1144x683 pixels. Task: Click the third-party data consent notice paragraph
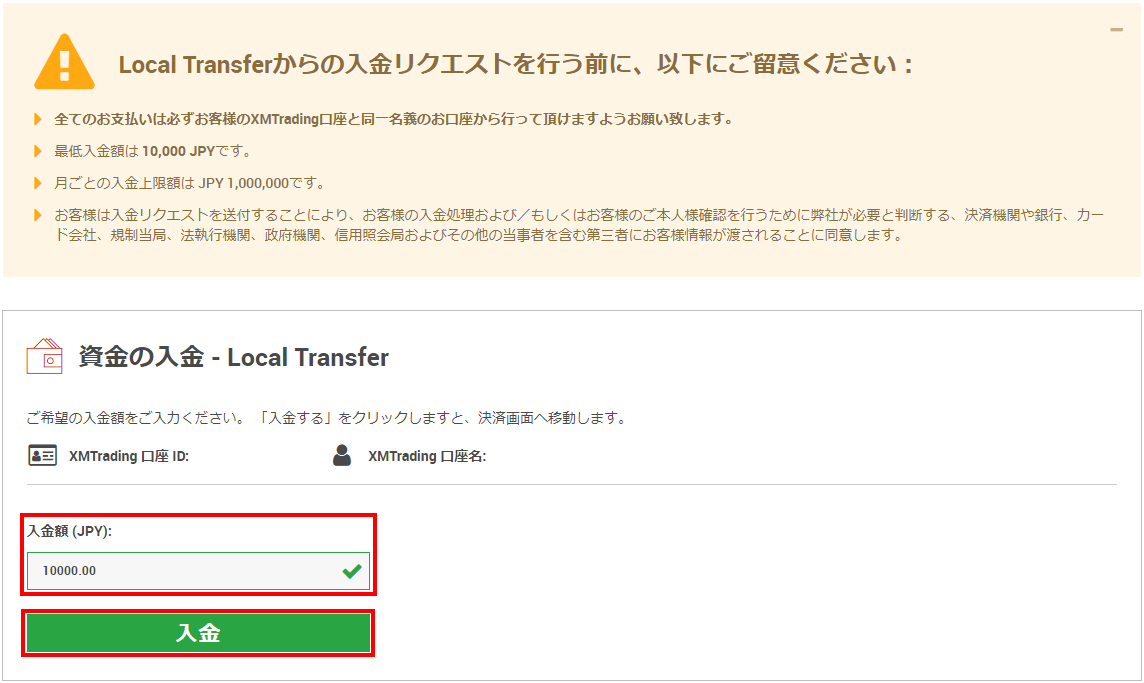pyautogui.click(x=579, y=225)
